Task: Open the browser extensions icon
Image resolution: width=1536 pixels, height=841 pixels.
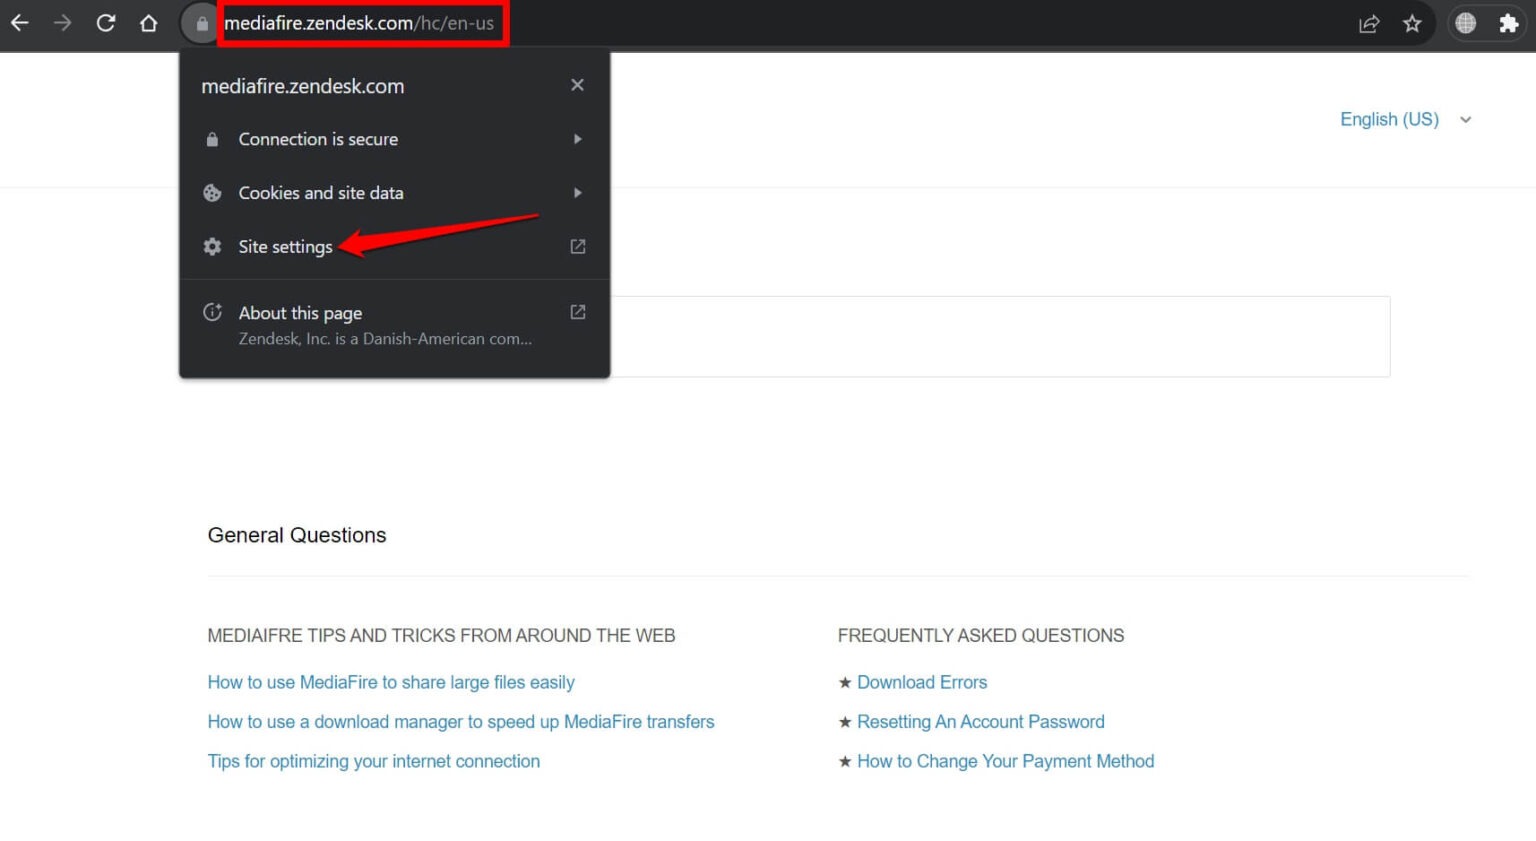Action: (1510, 24)
